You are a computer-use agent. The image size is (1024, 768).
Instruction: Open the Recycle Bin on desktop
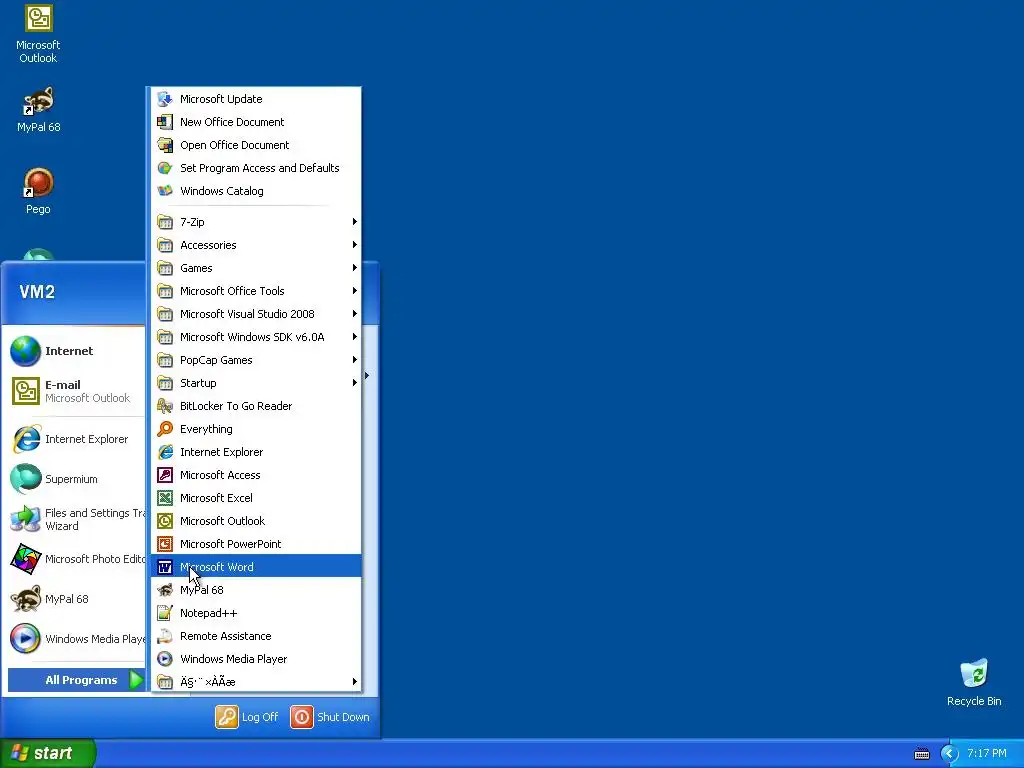pos(974,682)
